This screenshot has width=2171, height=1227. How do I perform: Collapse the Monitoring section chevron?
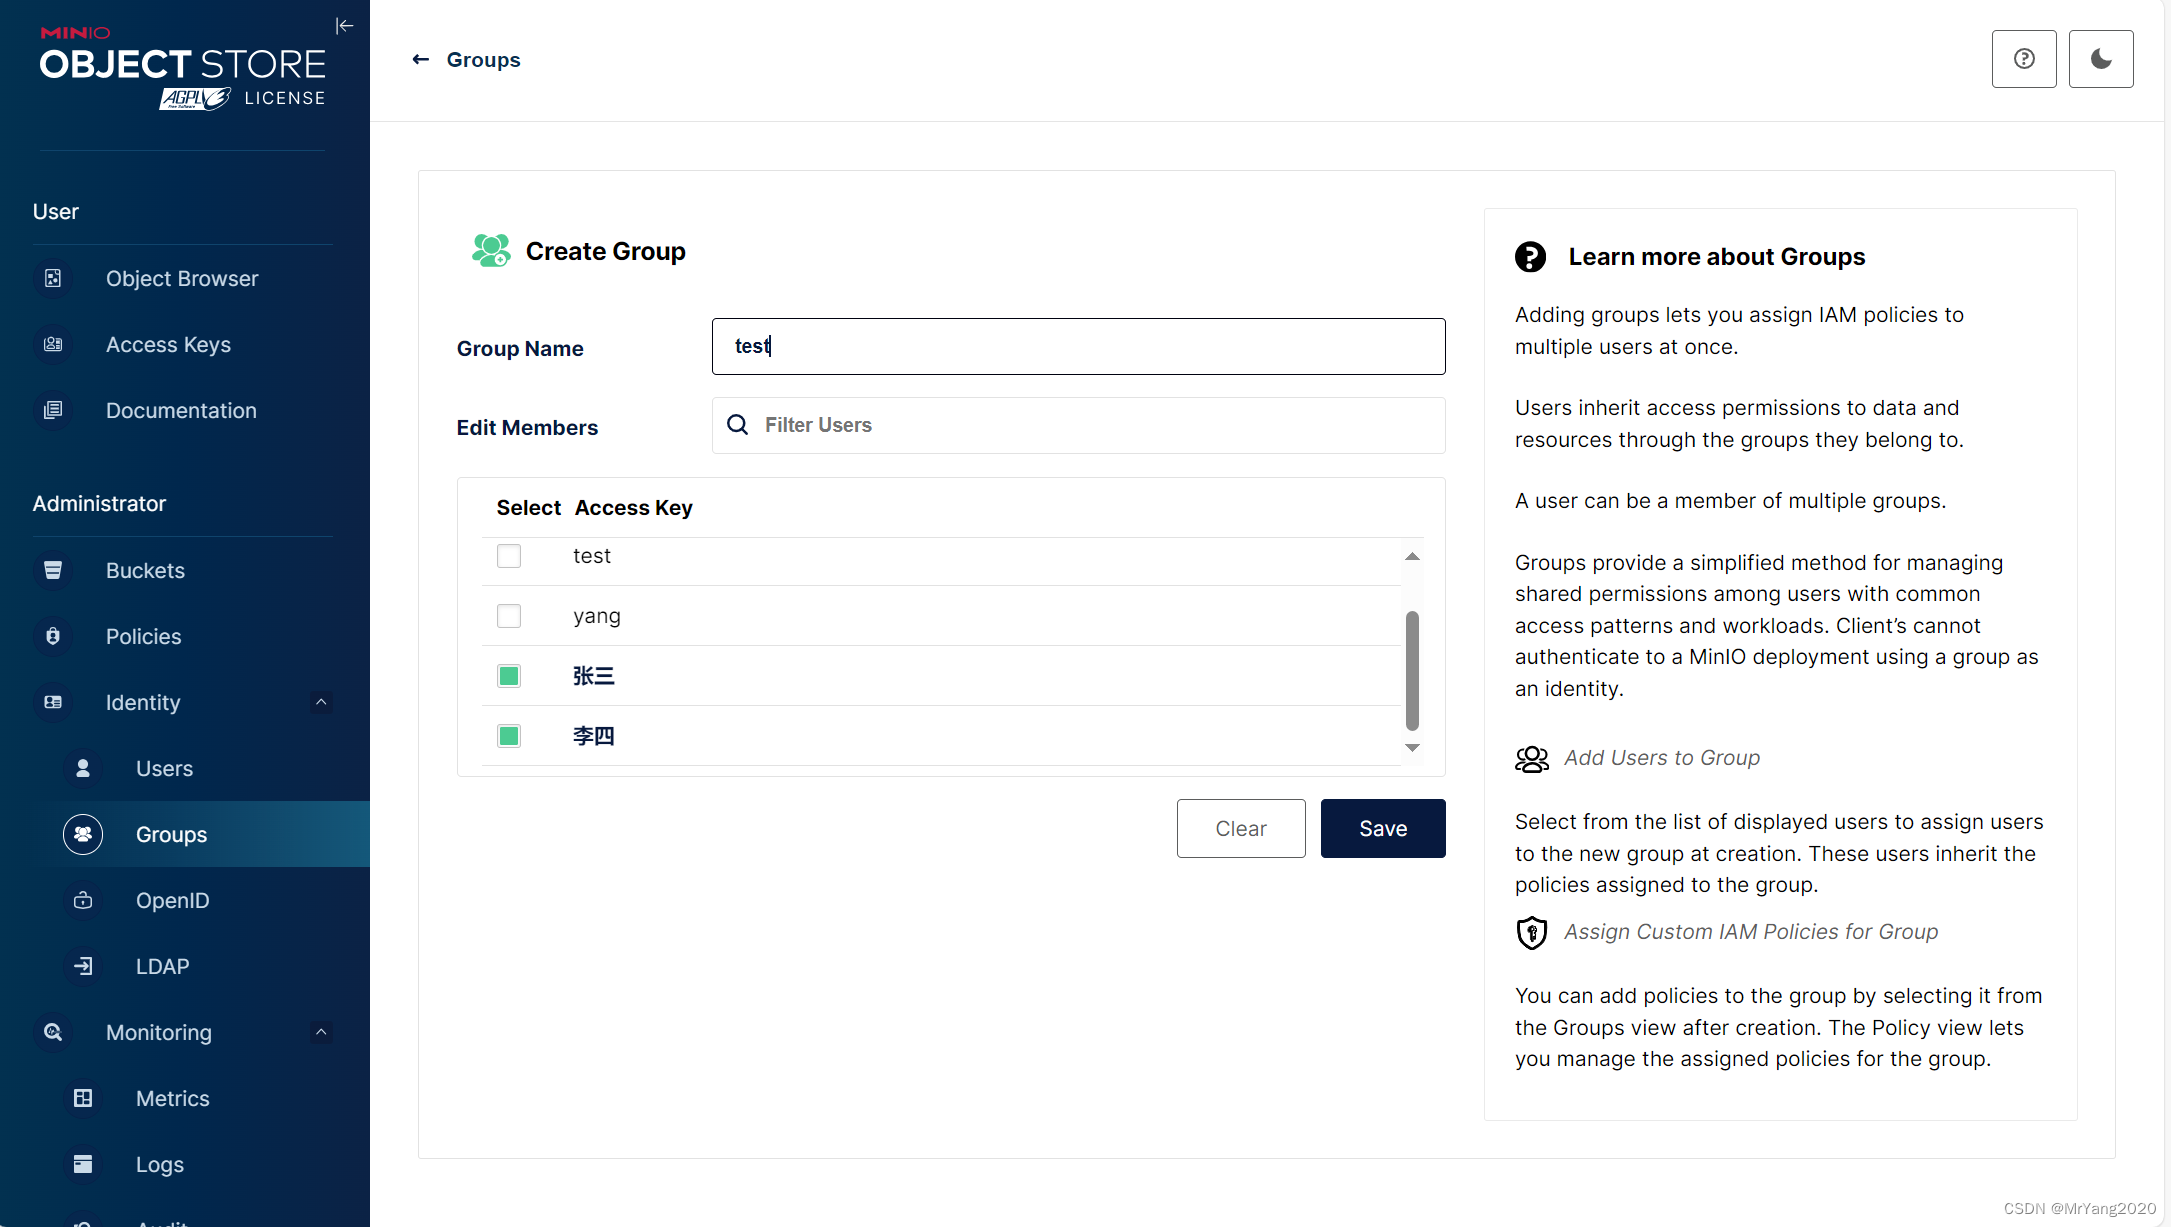321,1032
